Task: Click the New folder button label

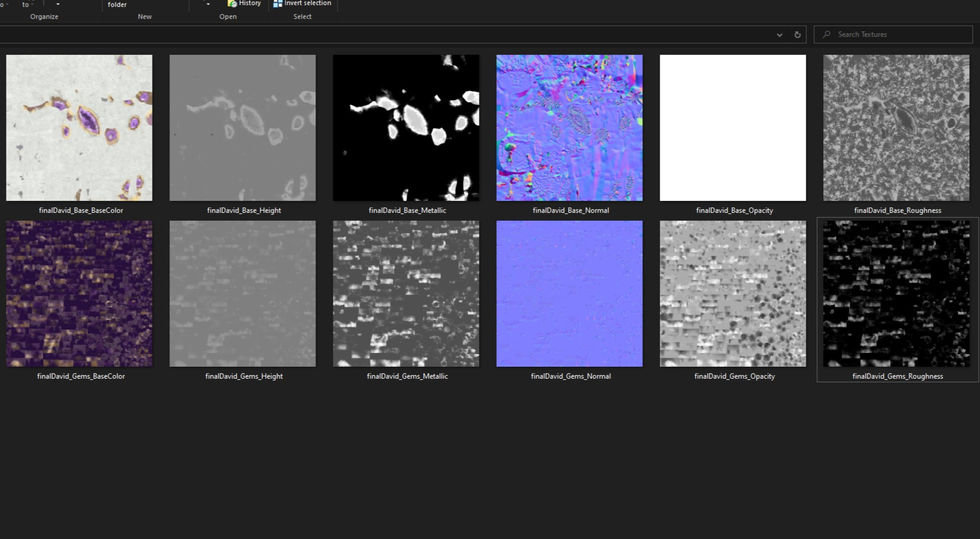Action: point(117,4)
